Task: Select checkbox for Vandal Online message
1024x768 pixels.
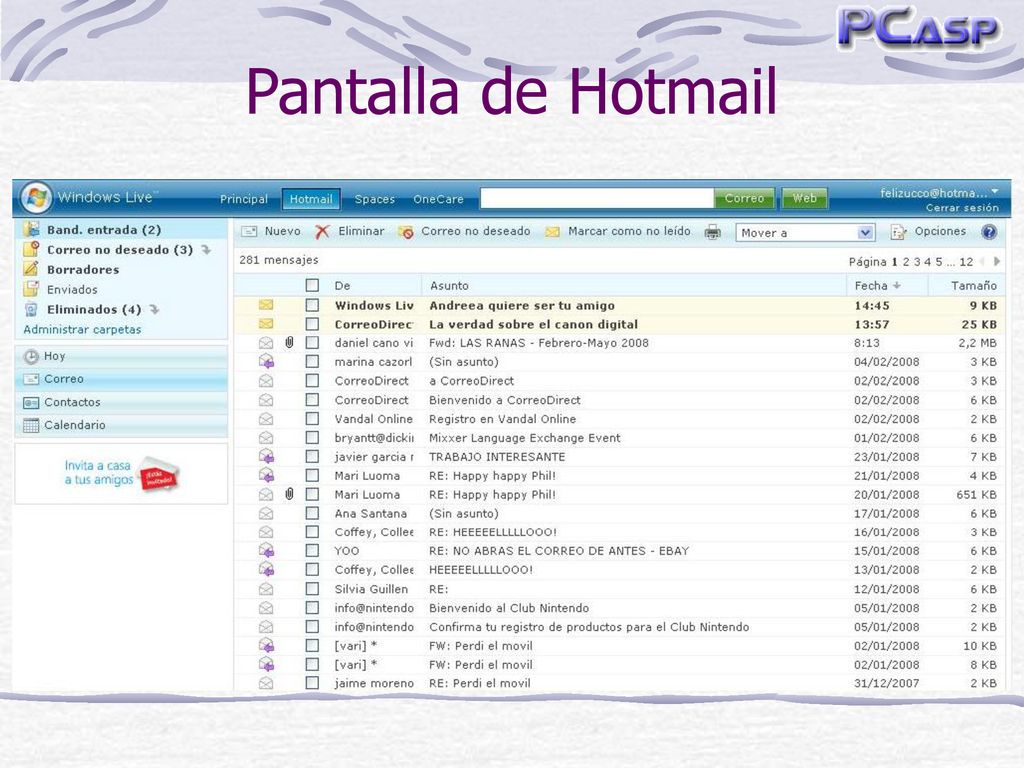Action: click(312, 419)
